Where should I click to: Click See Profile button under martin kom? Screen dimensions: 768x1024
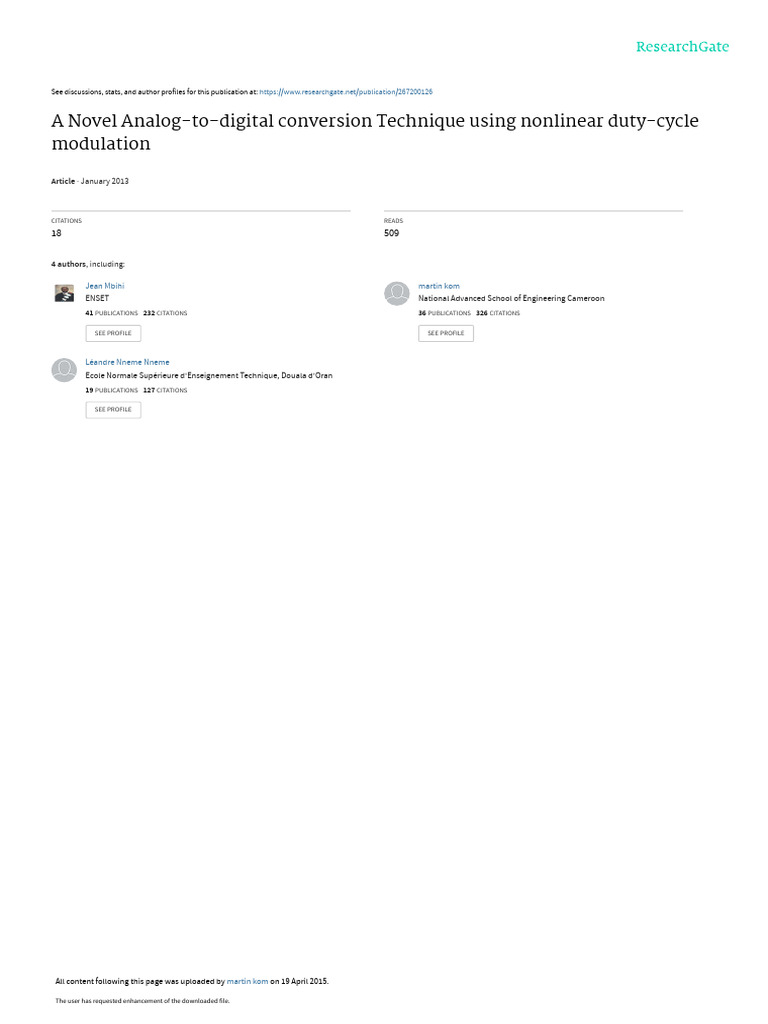(x=446, y=333)
